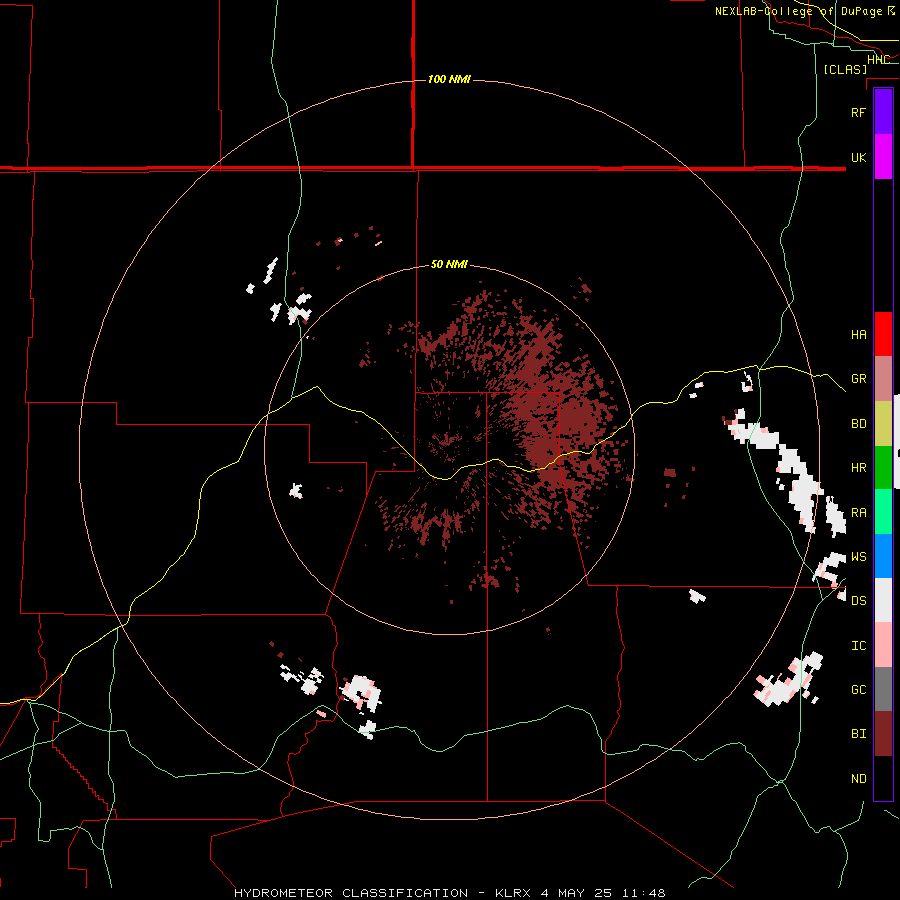Click the IC legend label
This screenshot has height=900, width=900.
(x=858, y=646)
